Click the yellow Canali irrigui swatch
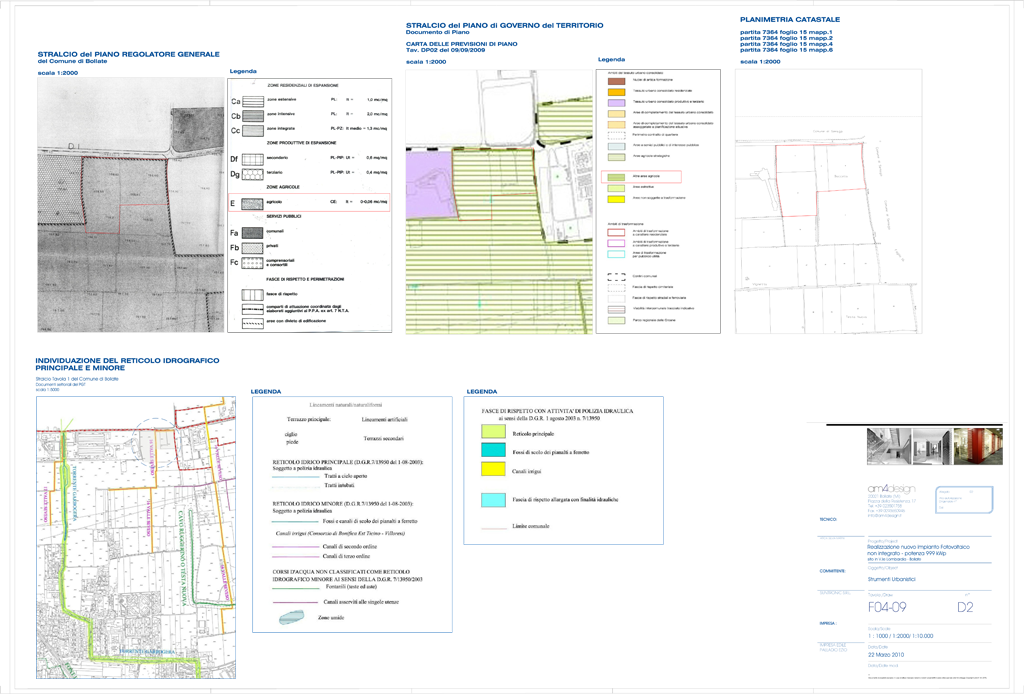This screenshot has height=694, width=1024. click(493, 468)
